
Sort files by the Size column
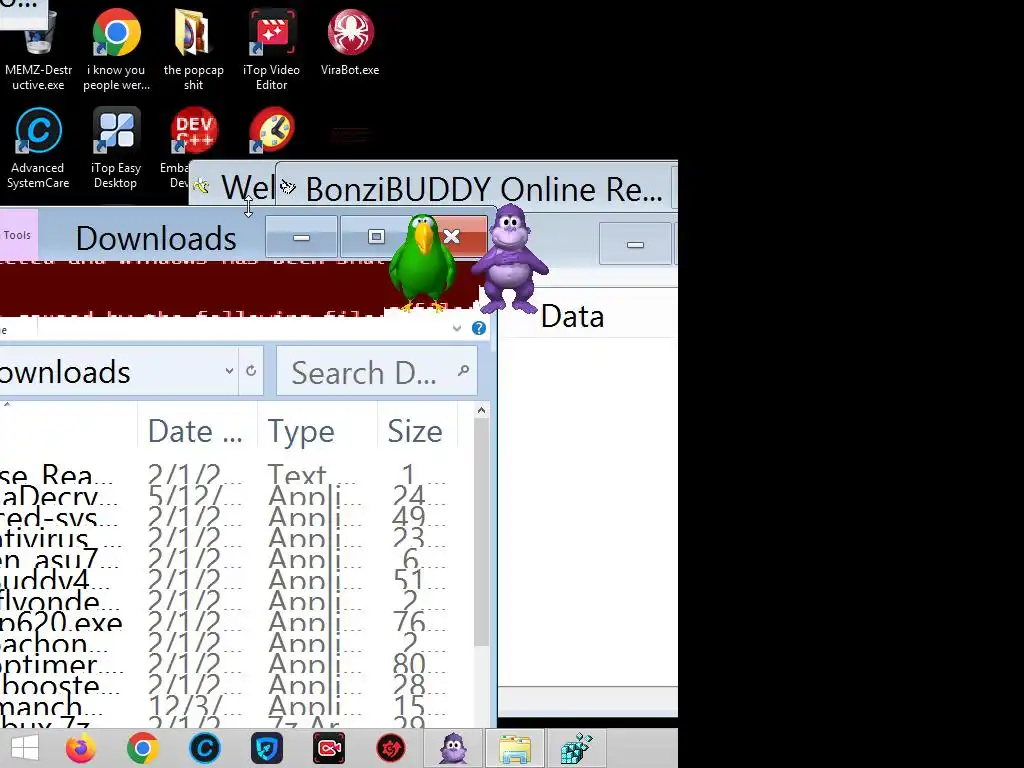[417, 431]
